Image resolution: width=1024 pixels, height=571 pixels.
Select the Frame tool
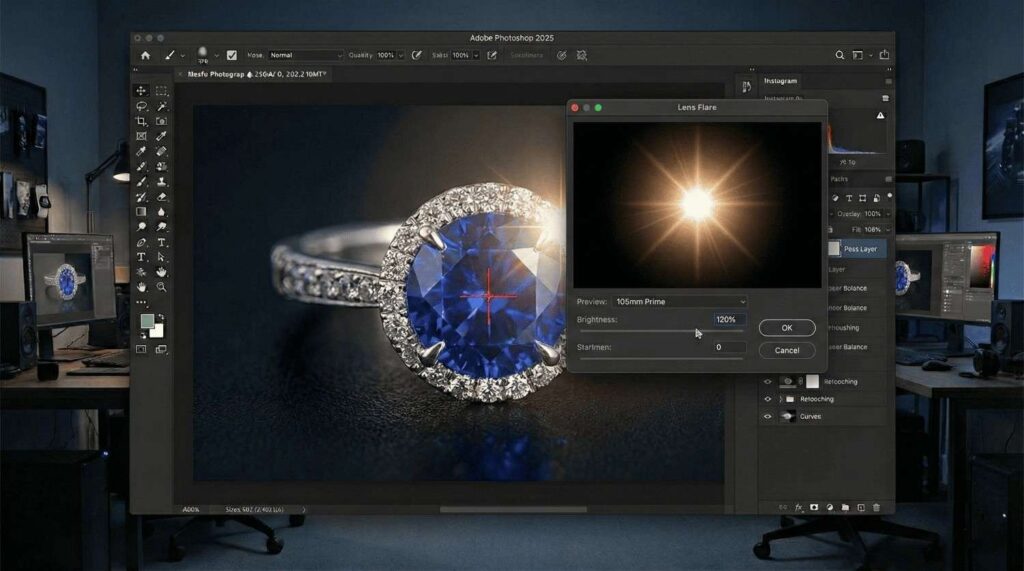141,136
